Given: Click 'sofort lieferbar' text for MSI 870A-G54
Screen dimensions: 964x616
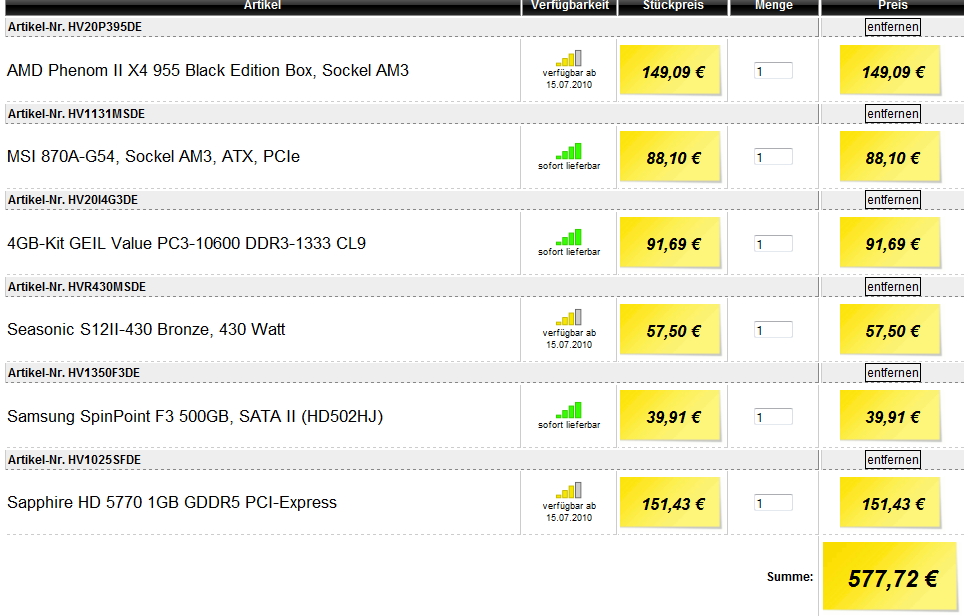Looking at the screenshot, I should (569, 166).
